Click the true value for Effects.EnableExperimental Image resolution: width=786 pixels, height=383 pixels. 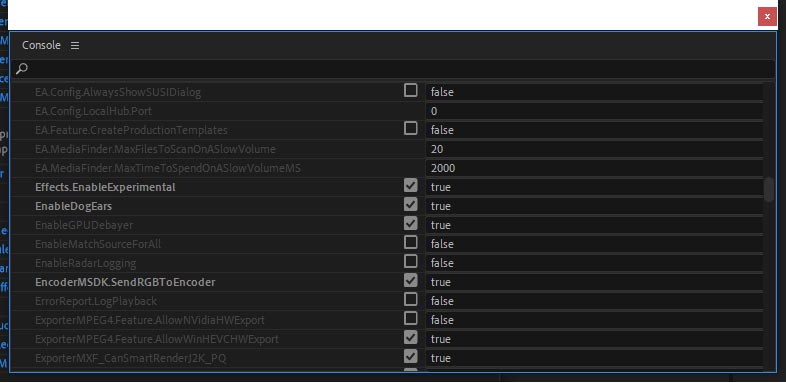point(594,187)
